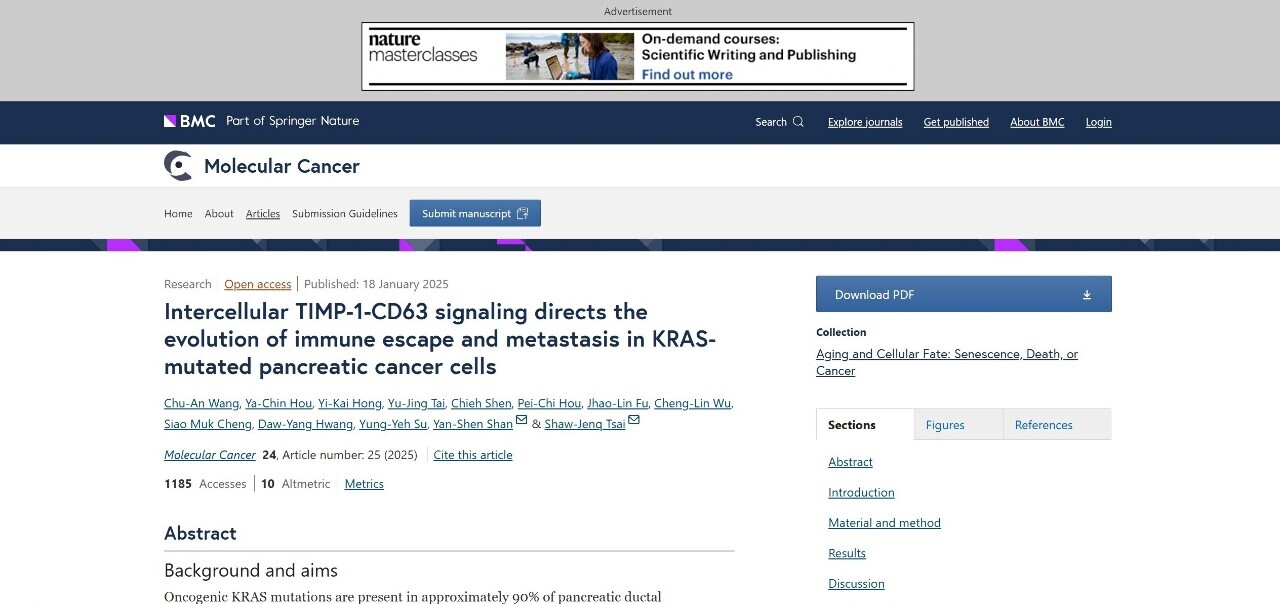This screenshot has height=604, width=1280.
Task: Click email envelope icon beside Shaw-Jenq Tsai
Action: coord(634,420)
